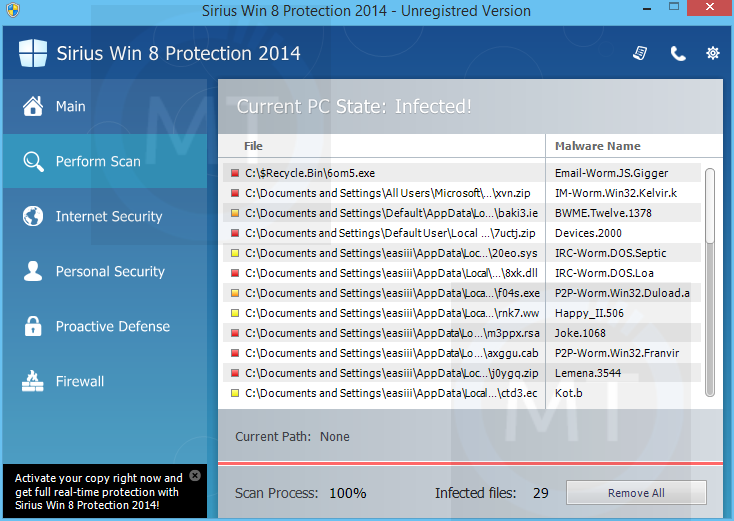This screenshot has height=521, width=734.
Task: Go to Personal Security section
Action: pos(105,271)
